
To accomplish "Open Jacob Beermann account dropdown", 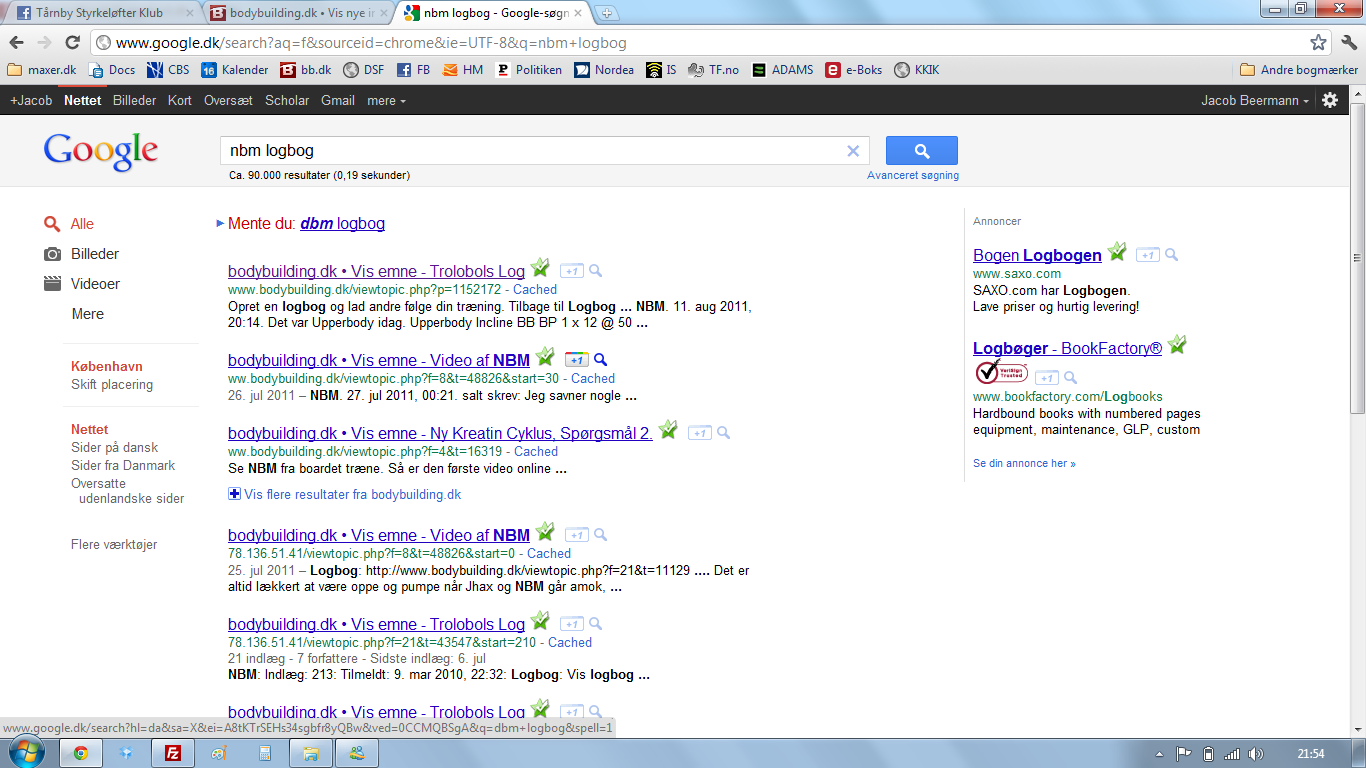I will [x=1255, y=101].
